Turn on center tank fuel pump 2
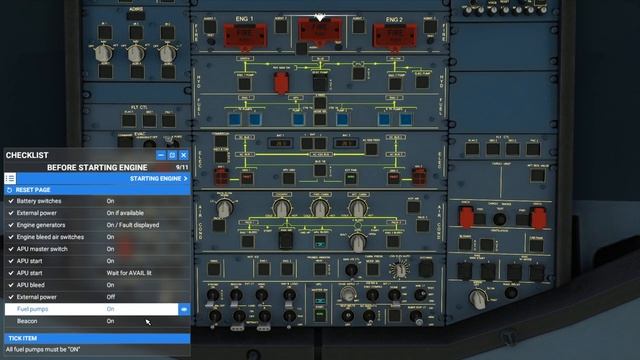This screenshot has width=640, height=360. (342, 119)
